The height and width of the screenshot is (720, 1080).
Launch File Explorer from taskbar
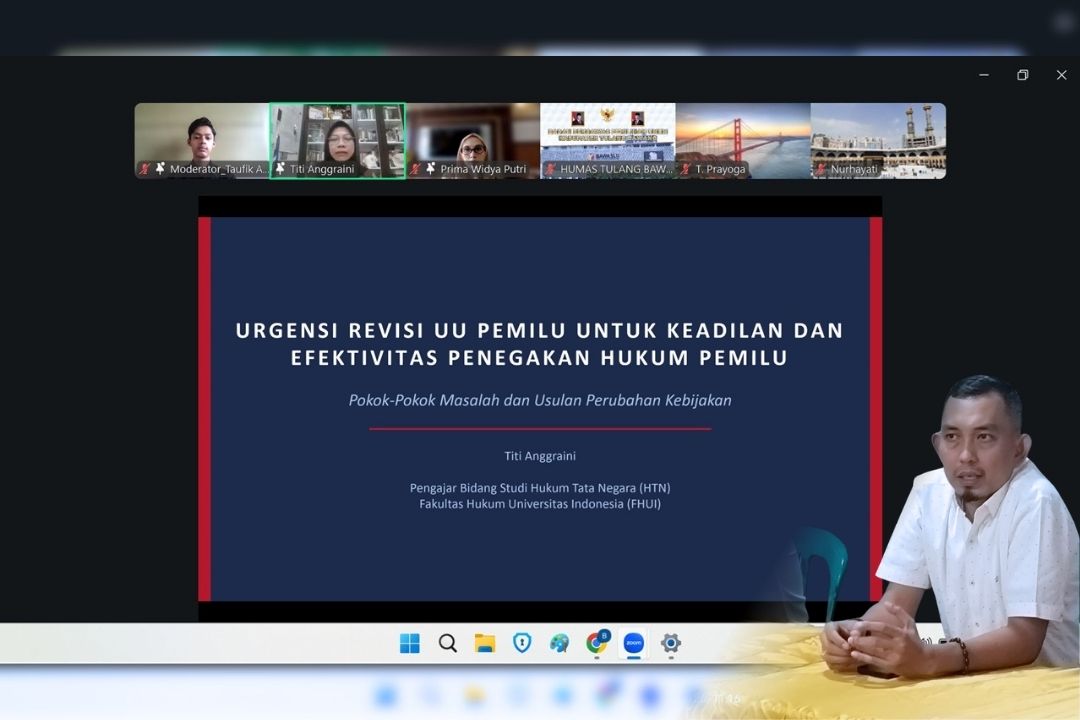click(x=485, y=643)
